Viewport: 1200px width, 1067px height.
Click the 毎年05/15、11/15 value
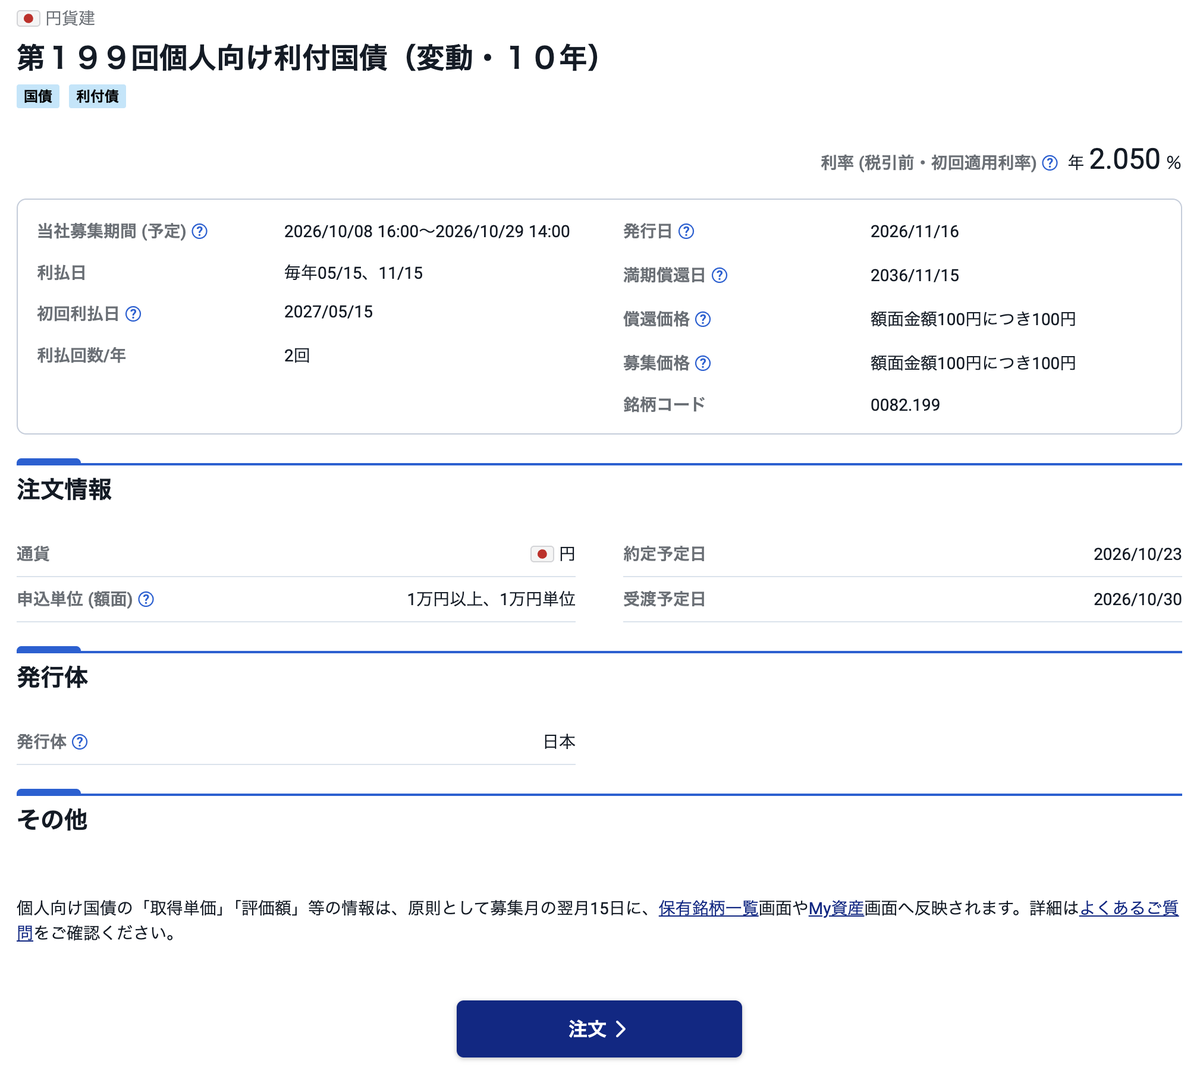[353, 273]
